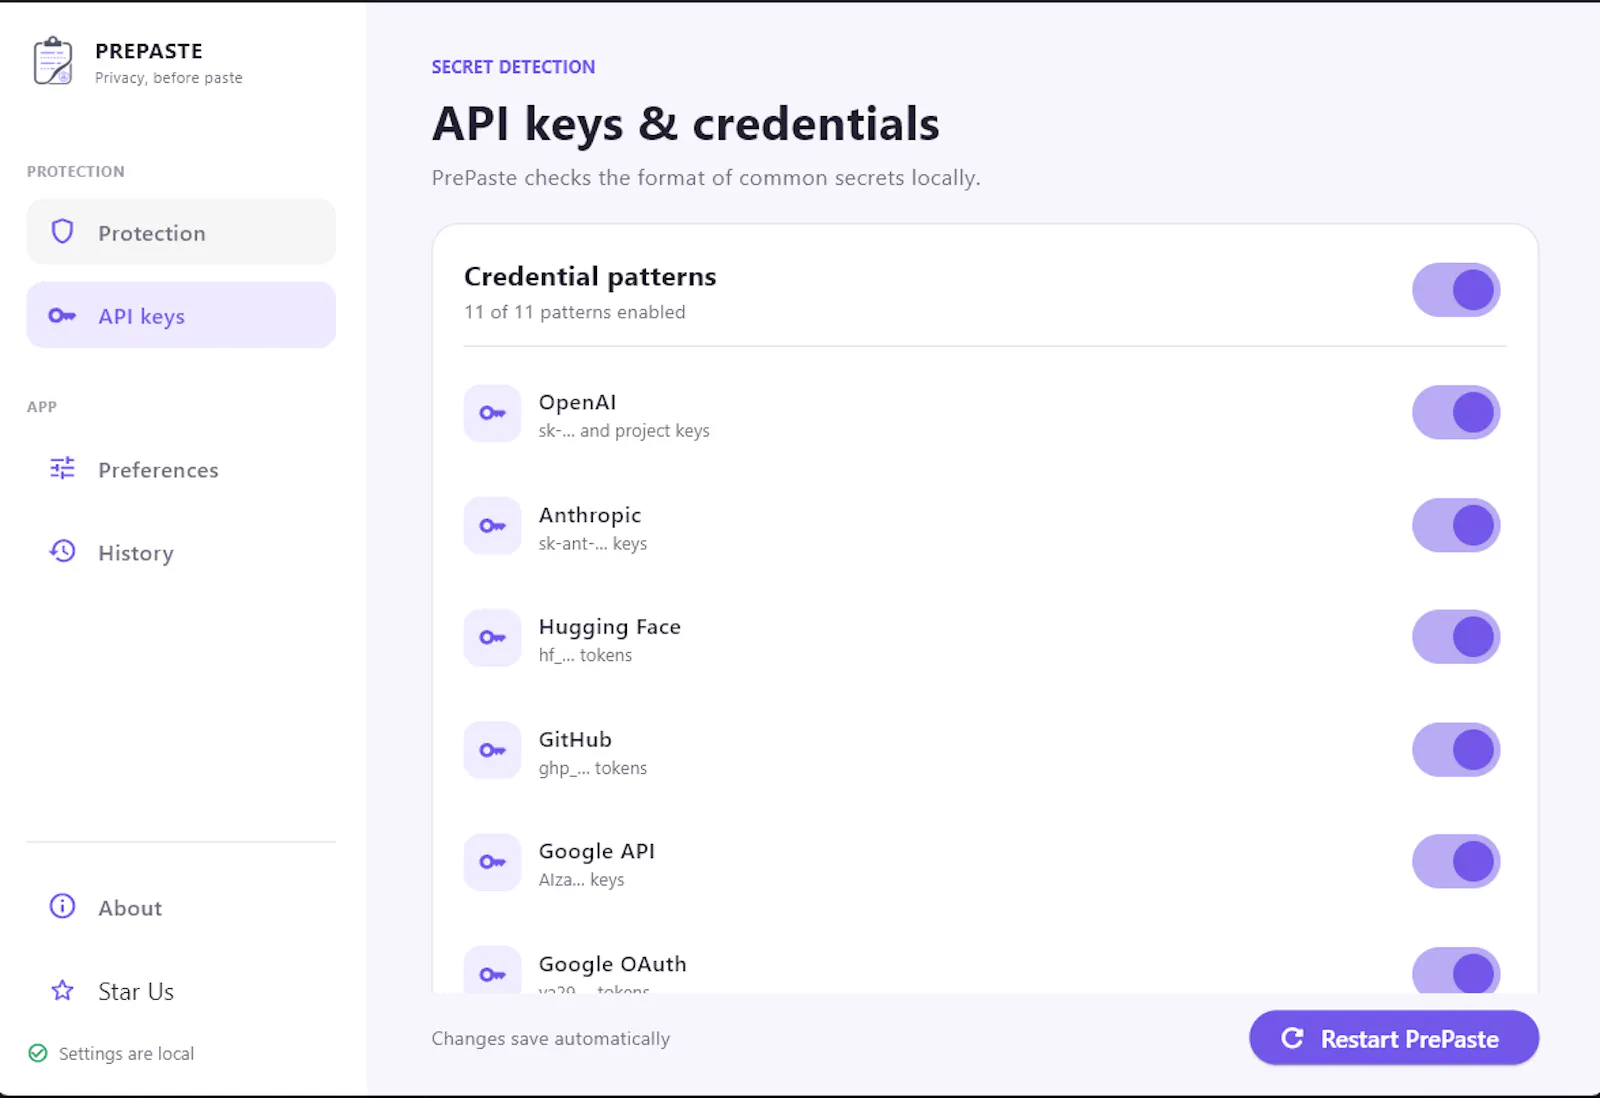The height and width of the screenshot is (1098, 1600).
Task: Click the "hf_... tokens" description
Action: tap(585, 656)
